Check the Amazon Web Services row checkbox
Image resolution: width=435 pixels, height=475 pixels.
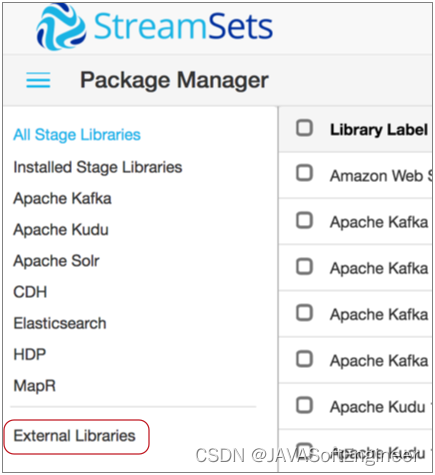point(304,173)
